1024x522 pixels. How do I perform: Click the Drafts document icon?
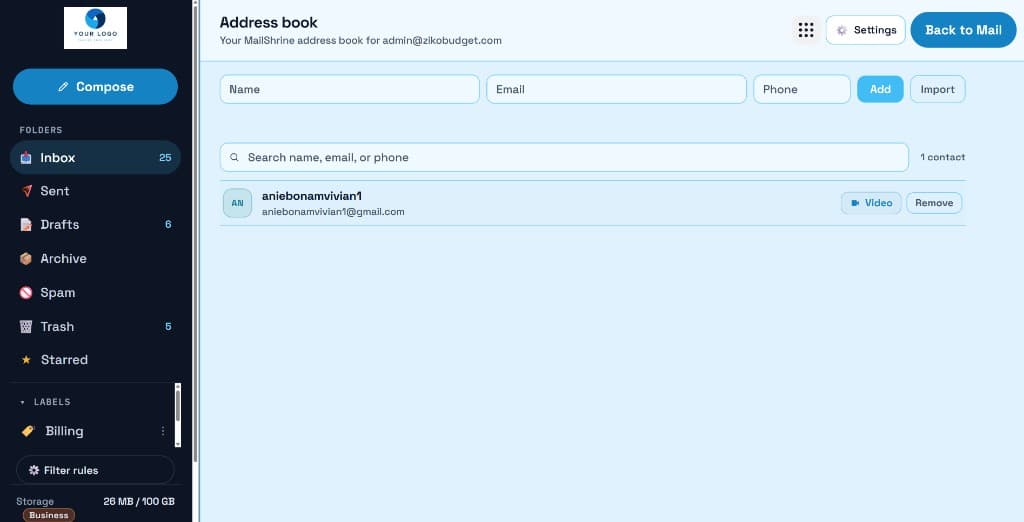tap(26, 224)
